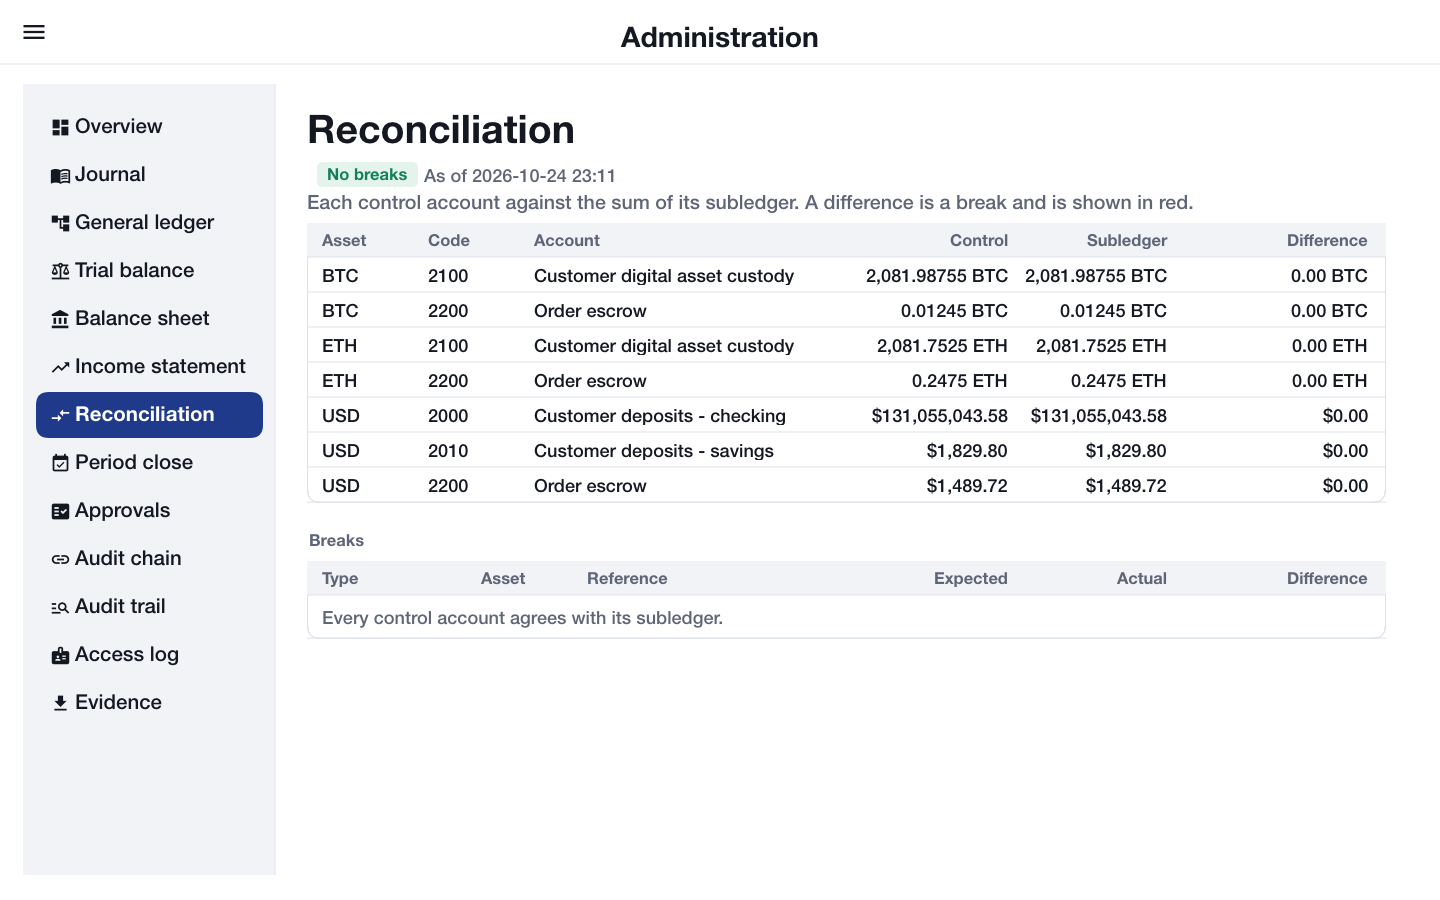The width and height of the screenshot is (1440, 900).
Task: Click the Access log badge icon
Action: pyautogui.click(x=60, y=655)
